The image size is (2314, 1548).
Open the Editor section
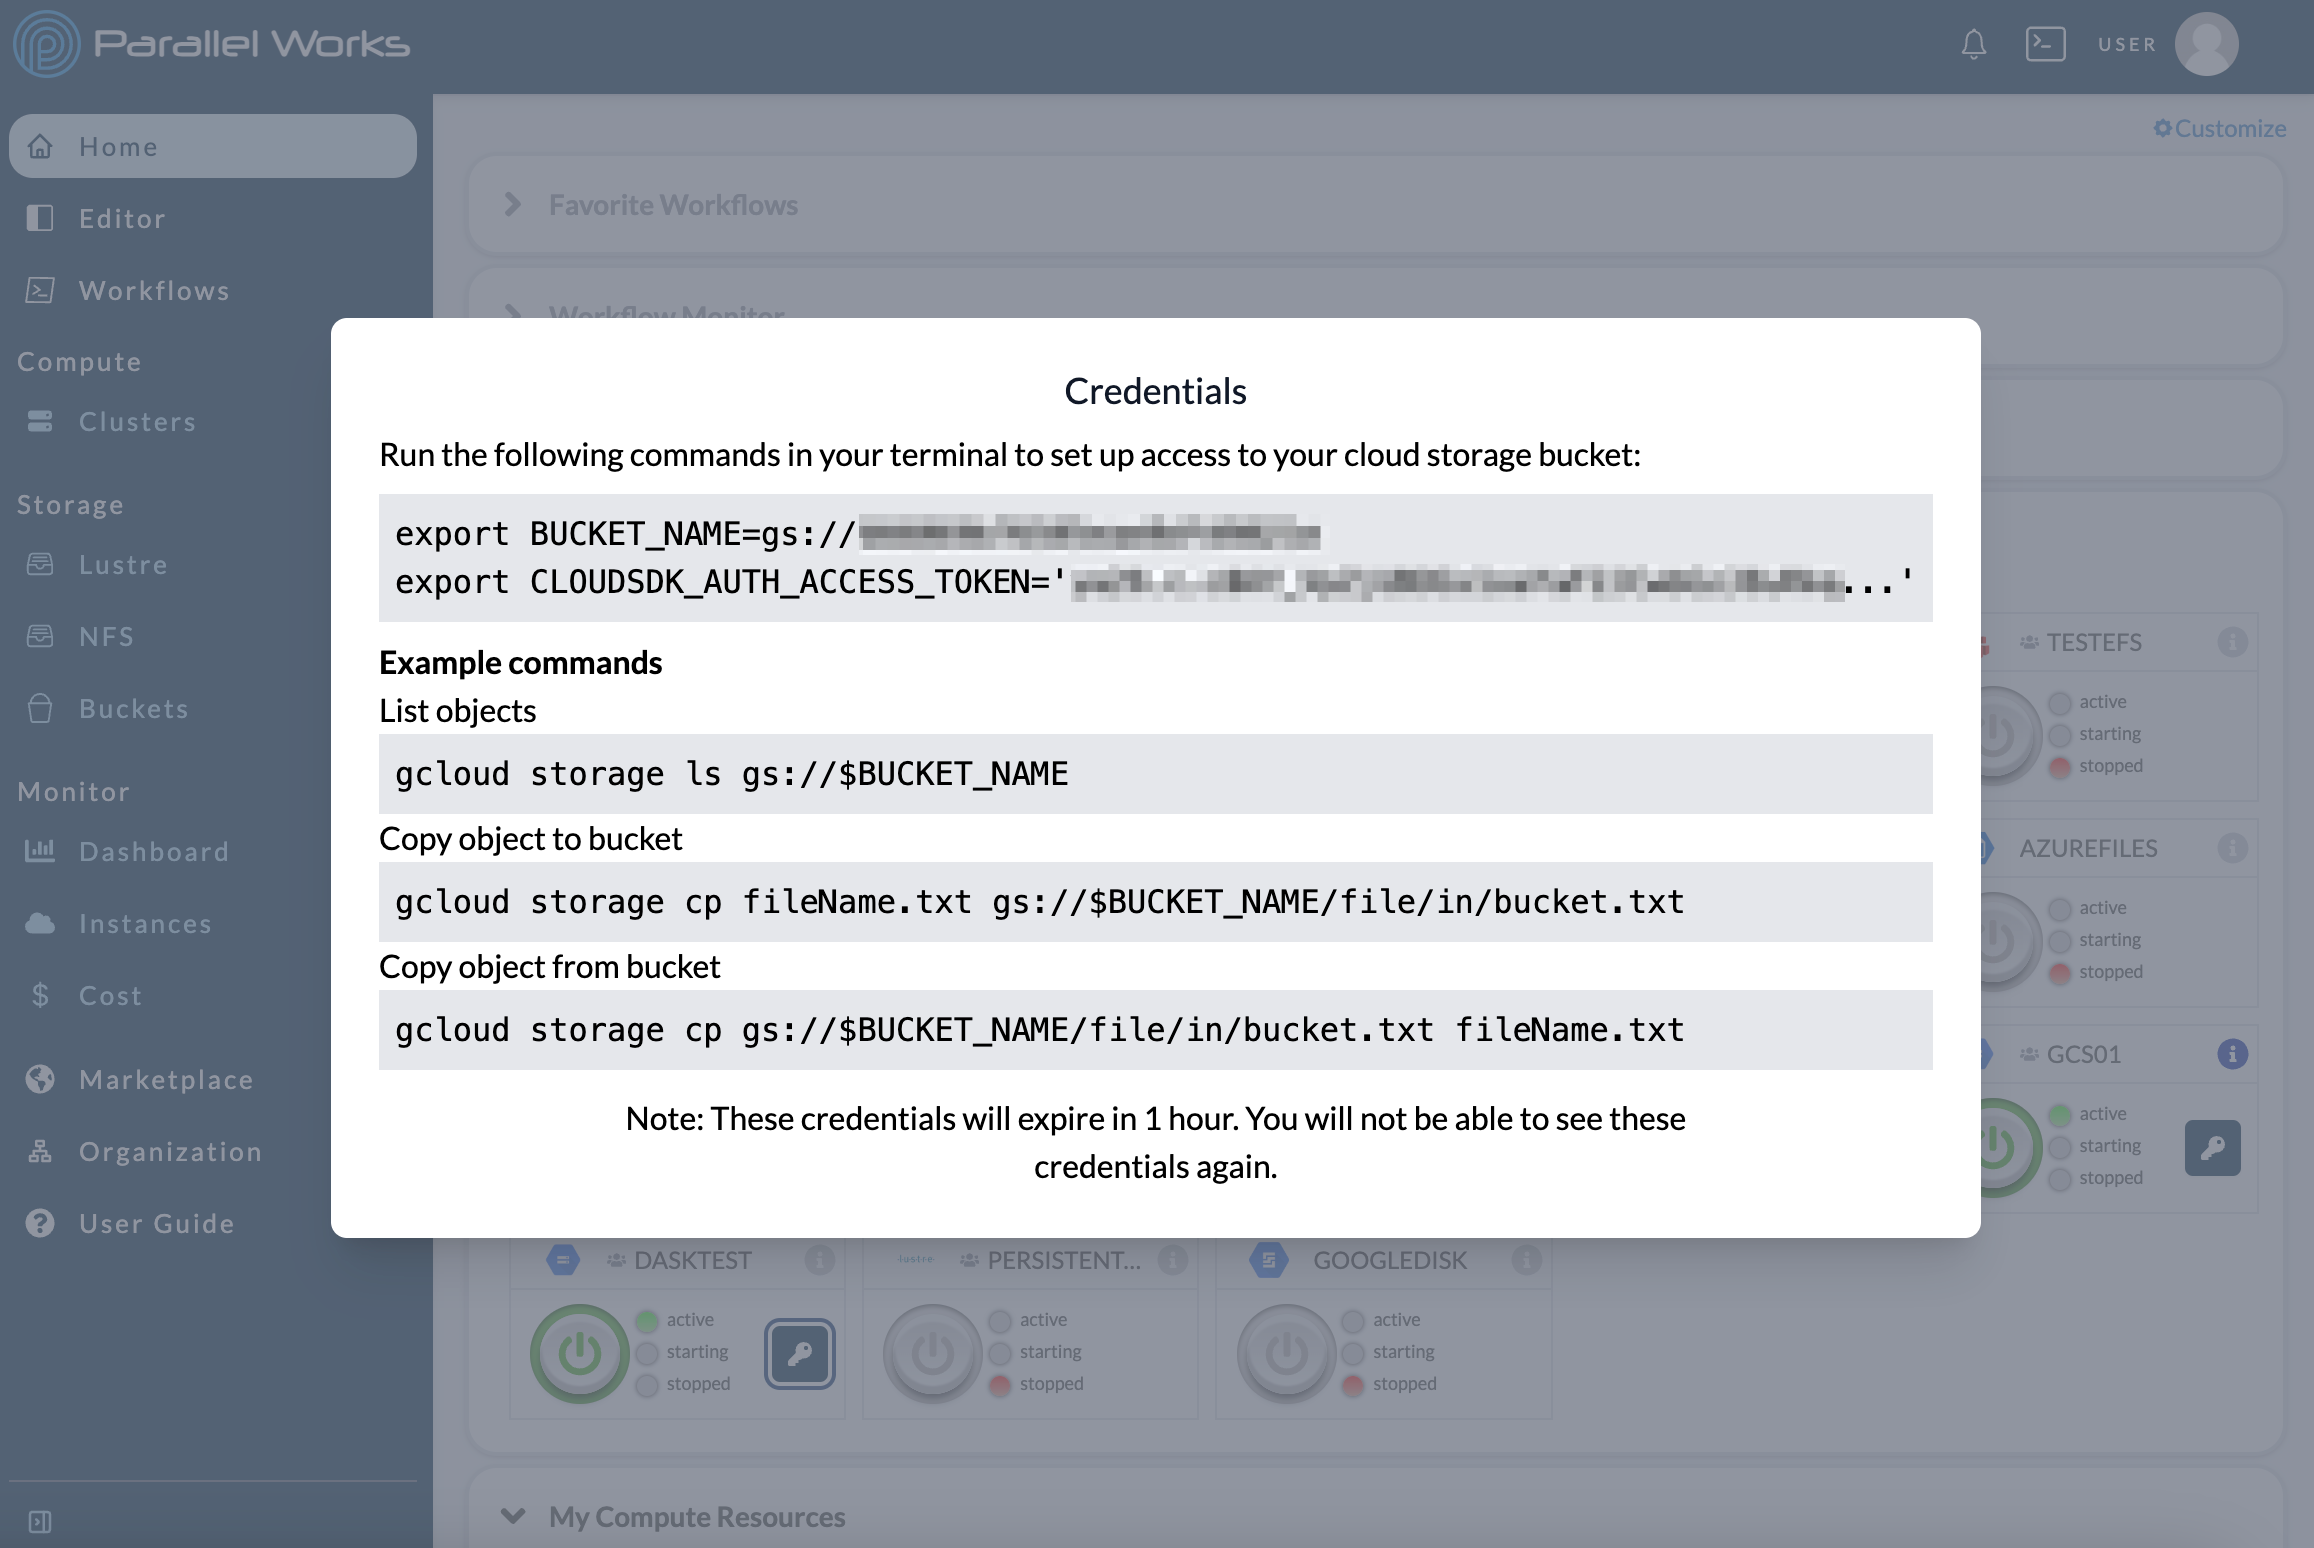[x=123, y=218]
